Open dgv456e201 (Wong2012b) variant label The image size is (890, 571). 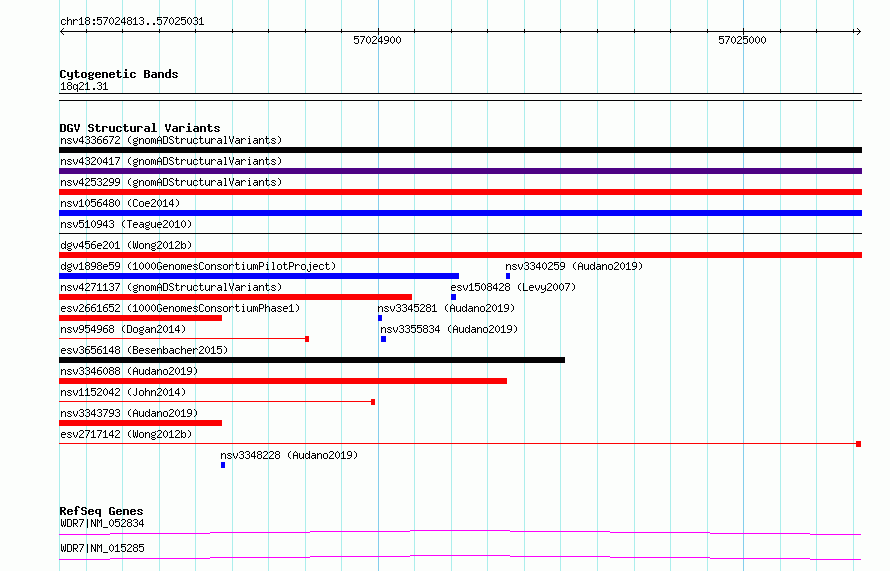[x=126, y=245]
